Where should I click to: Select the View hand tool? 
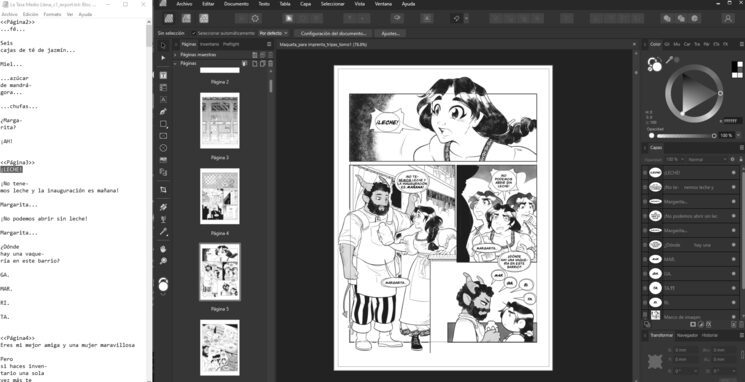[163, 248]
